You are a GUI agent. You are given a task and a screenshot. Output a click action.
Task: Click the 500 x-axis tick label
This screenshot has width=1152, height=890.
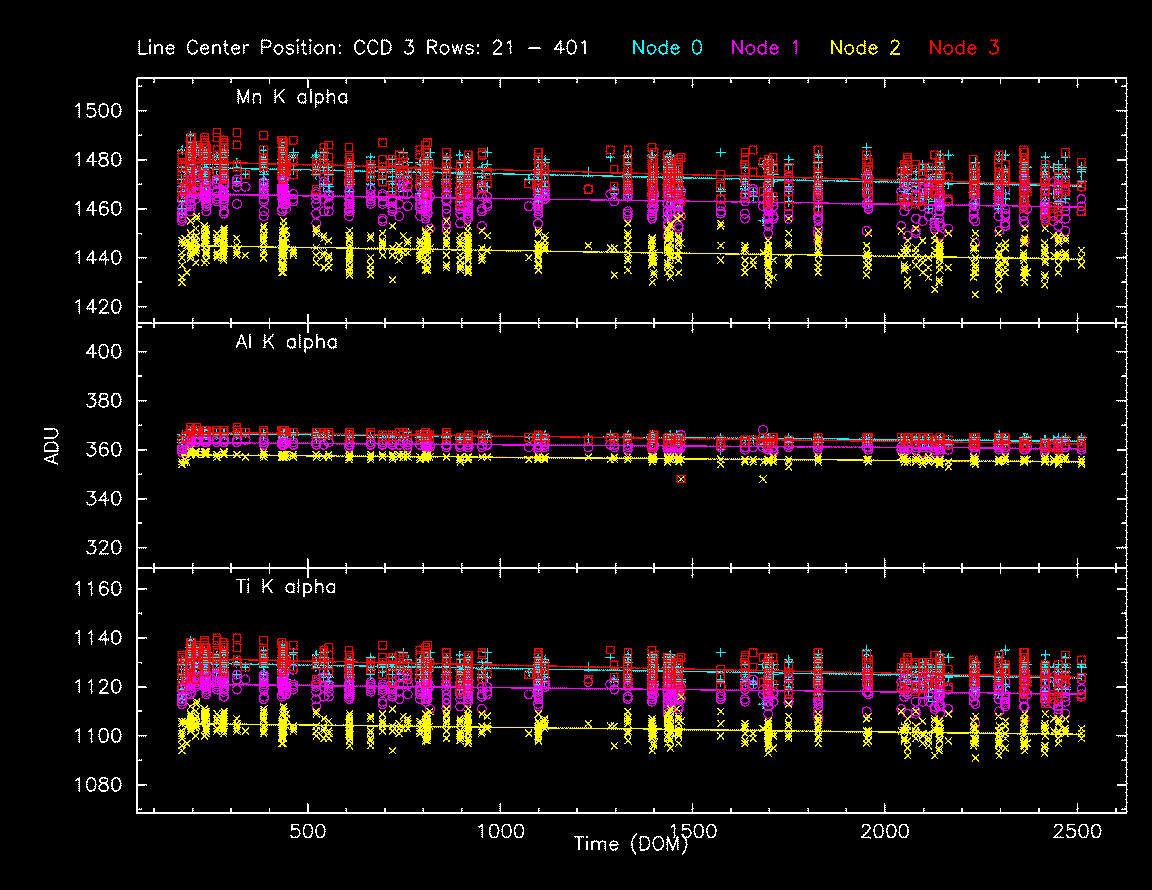(307, 832)
